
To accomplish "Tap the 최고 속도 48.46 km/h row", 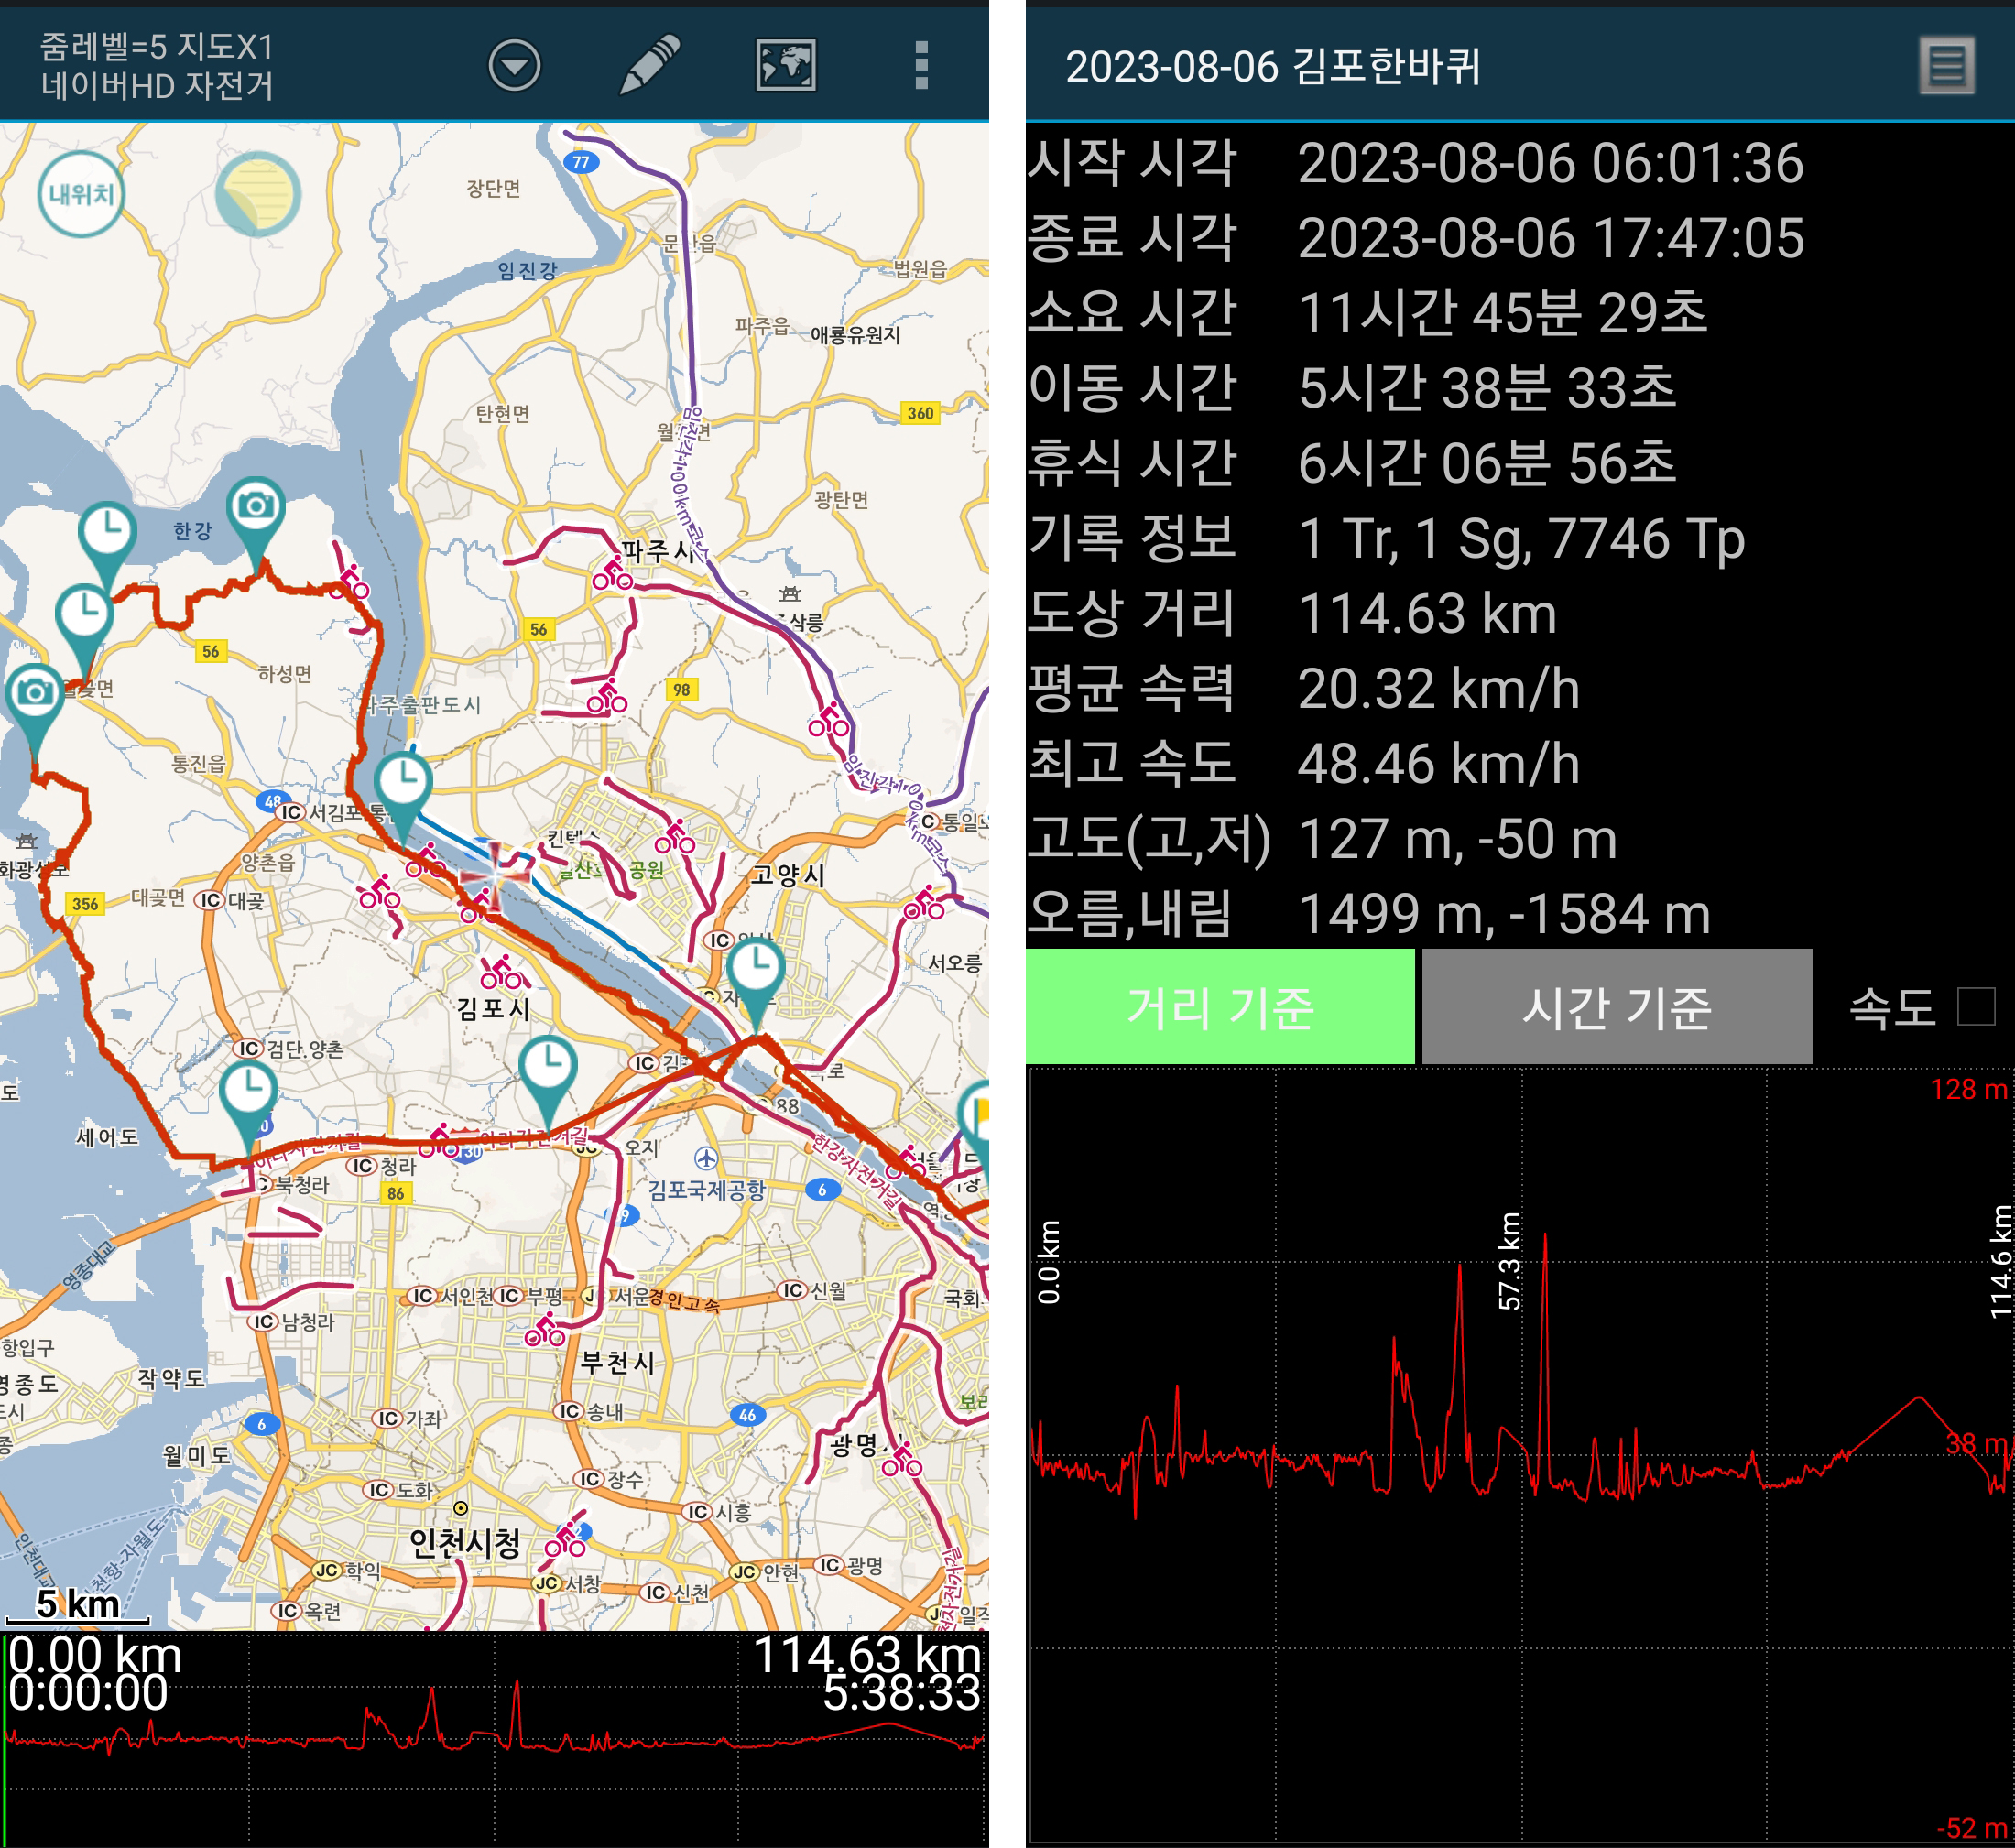I will tap(1520, 763).
